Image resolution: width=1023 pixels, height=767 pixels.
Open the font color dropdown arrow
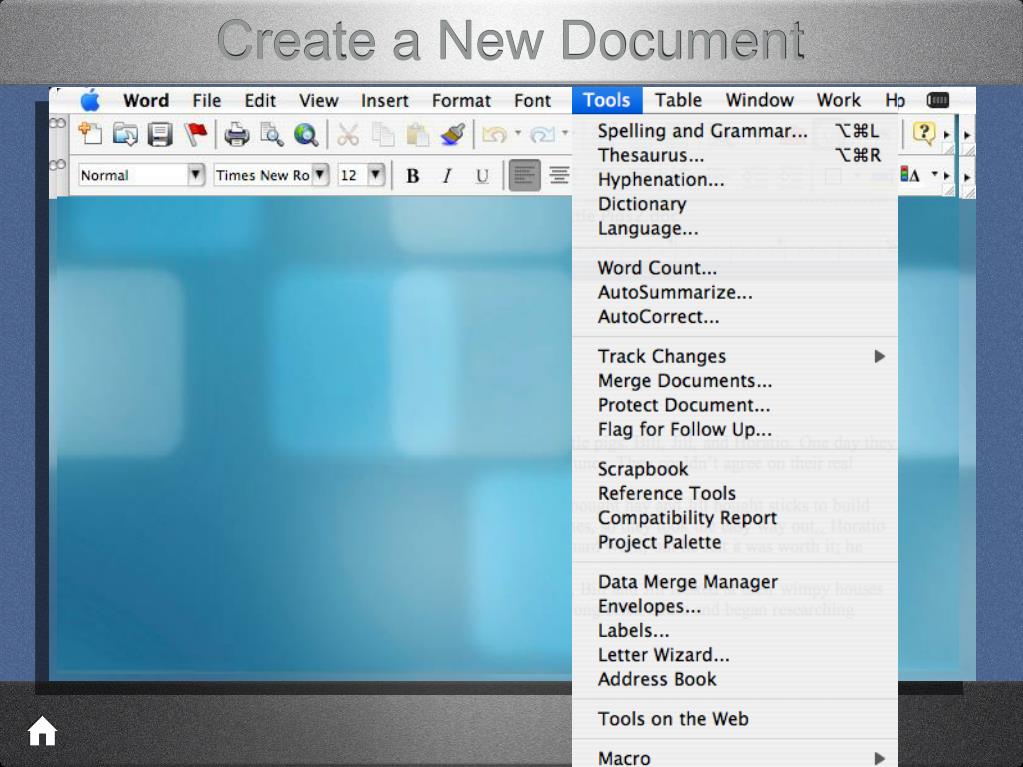934,173
